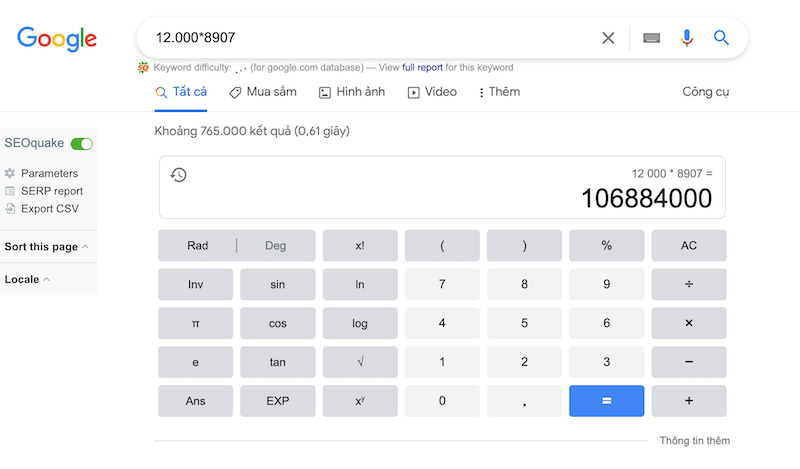Open Công cụ search tools
The width and height of the screenshot is (800, 469).
tap(706, 92)
